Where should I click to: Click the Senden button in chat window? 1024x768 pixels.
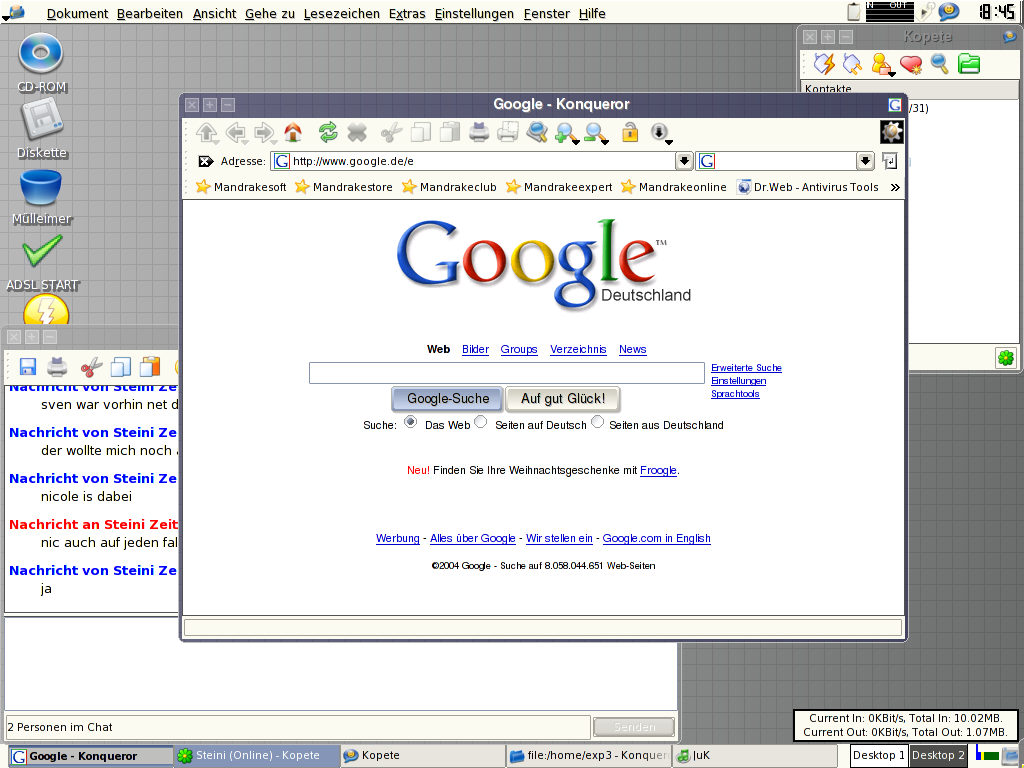[x=633, y=727]
